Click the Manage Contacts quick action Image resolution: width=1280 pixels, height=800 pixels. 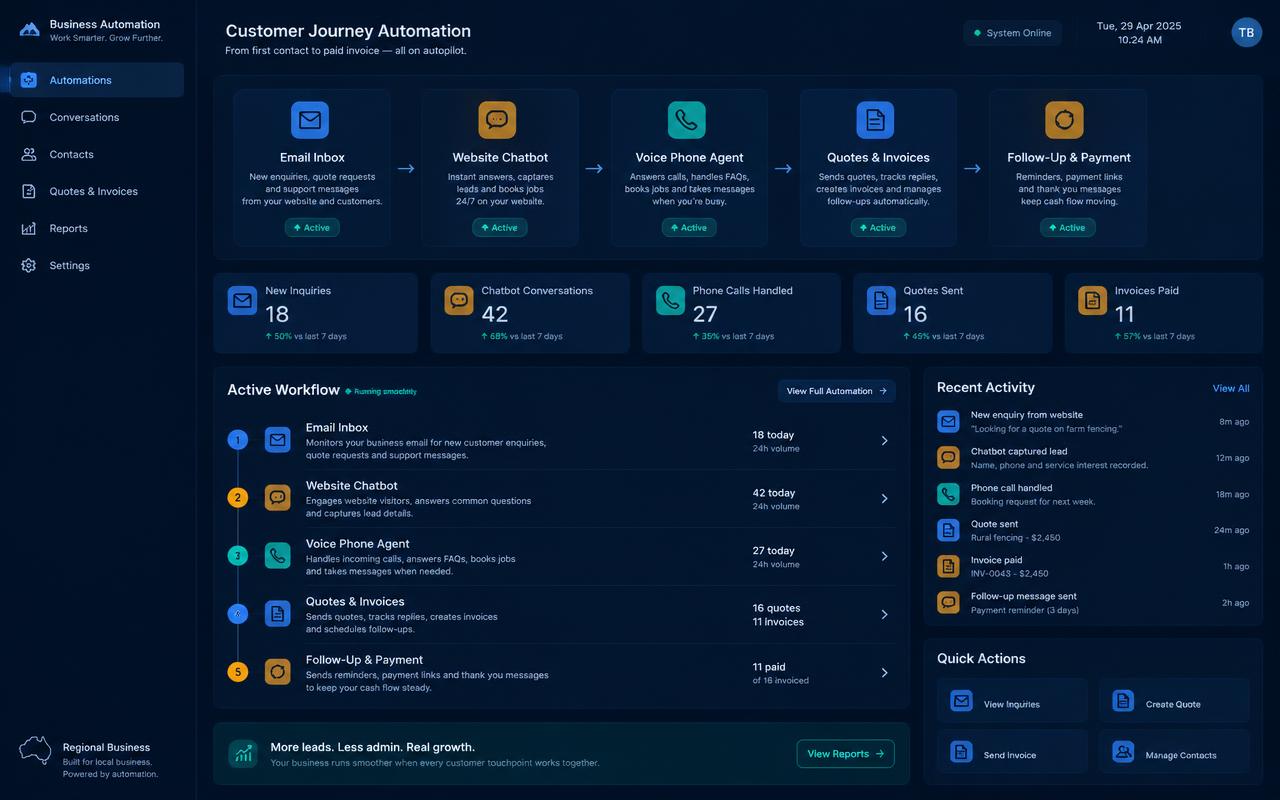click(1174, 752)
